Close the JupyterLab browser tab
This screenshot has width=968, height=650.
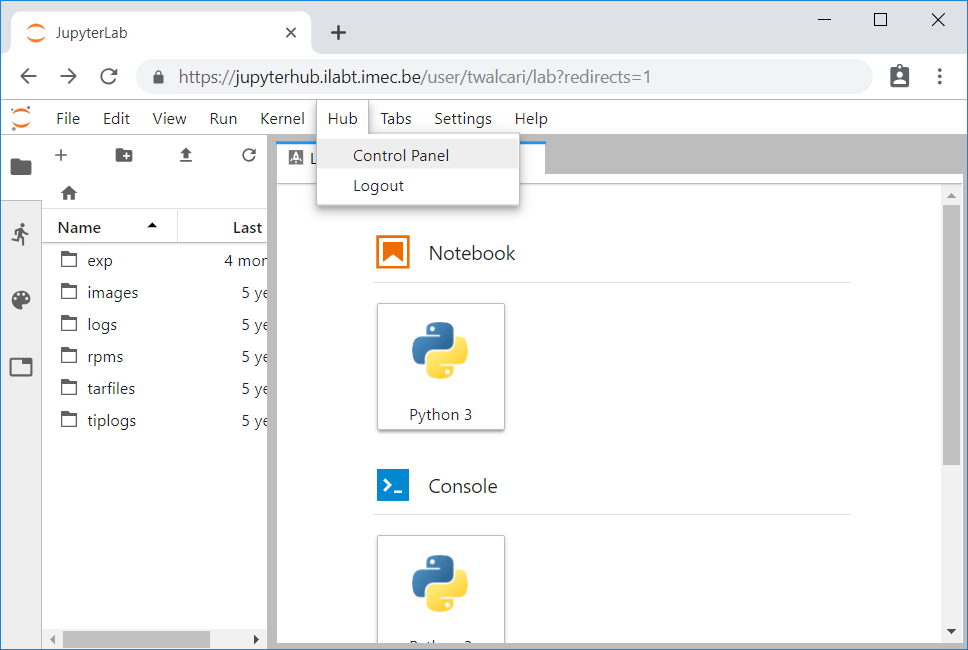coord(291,33)
